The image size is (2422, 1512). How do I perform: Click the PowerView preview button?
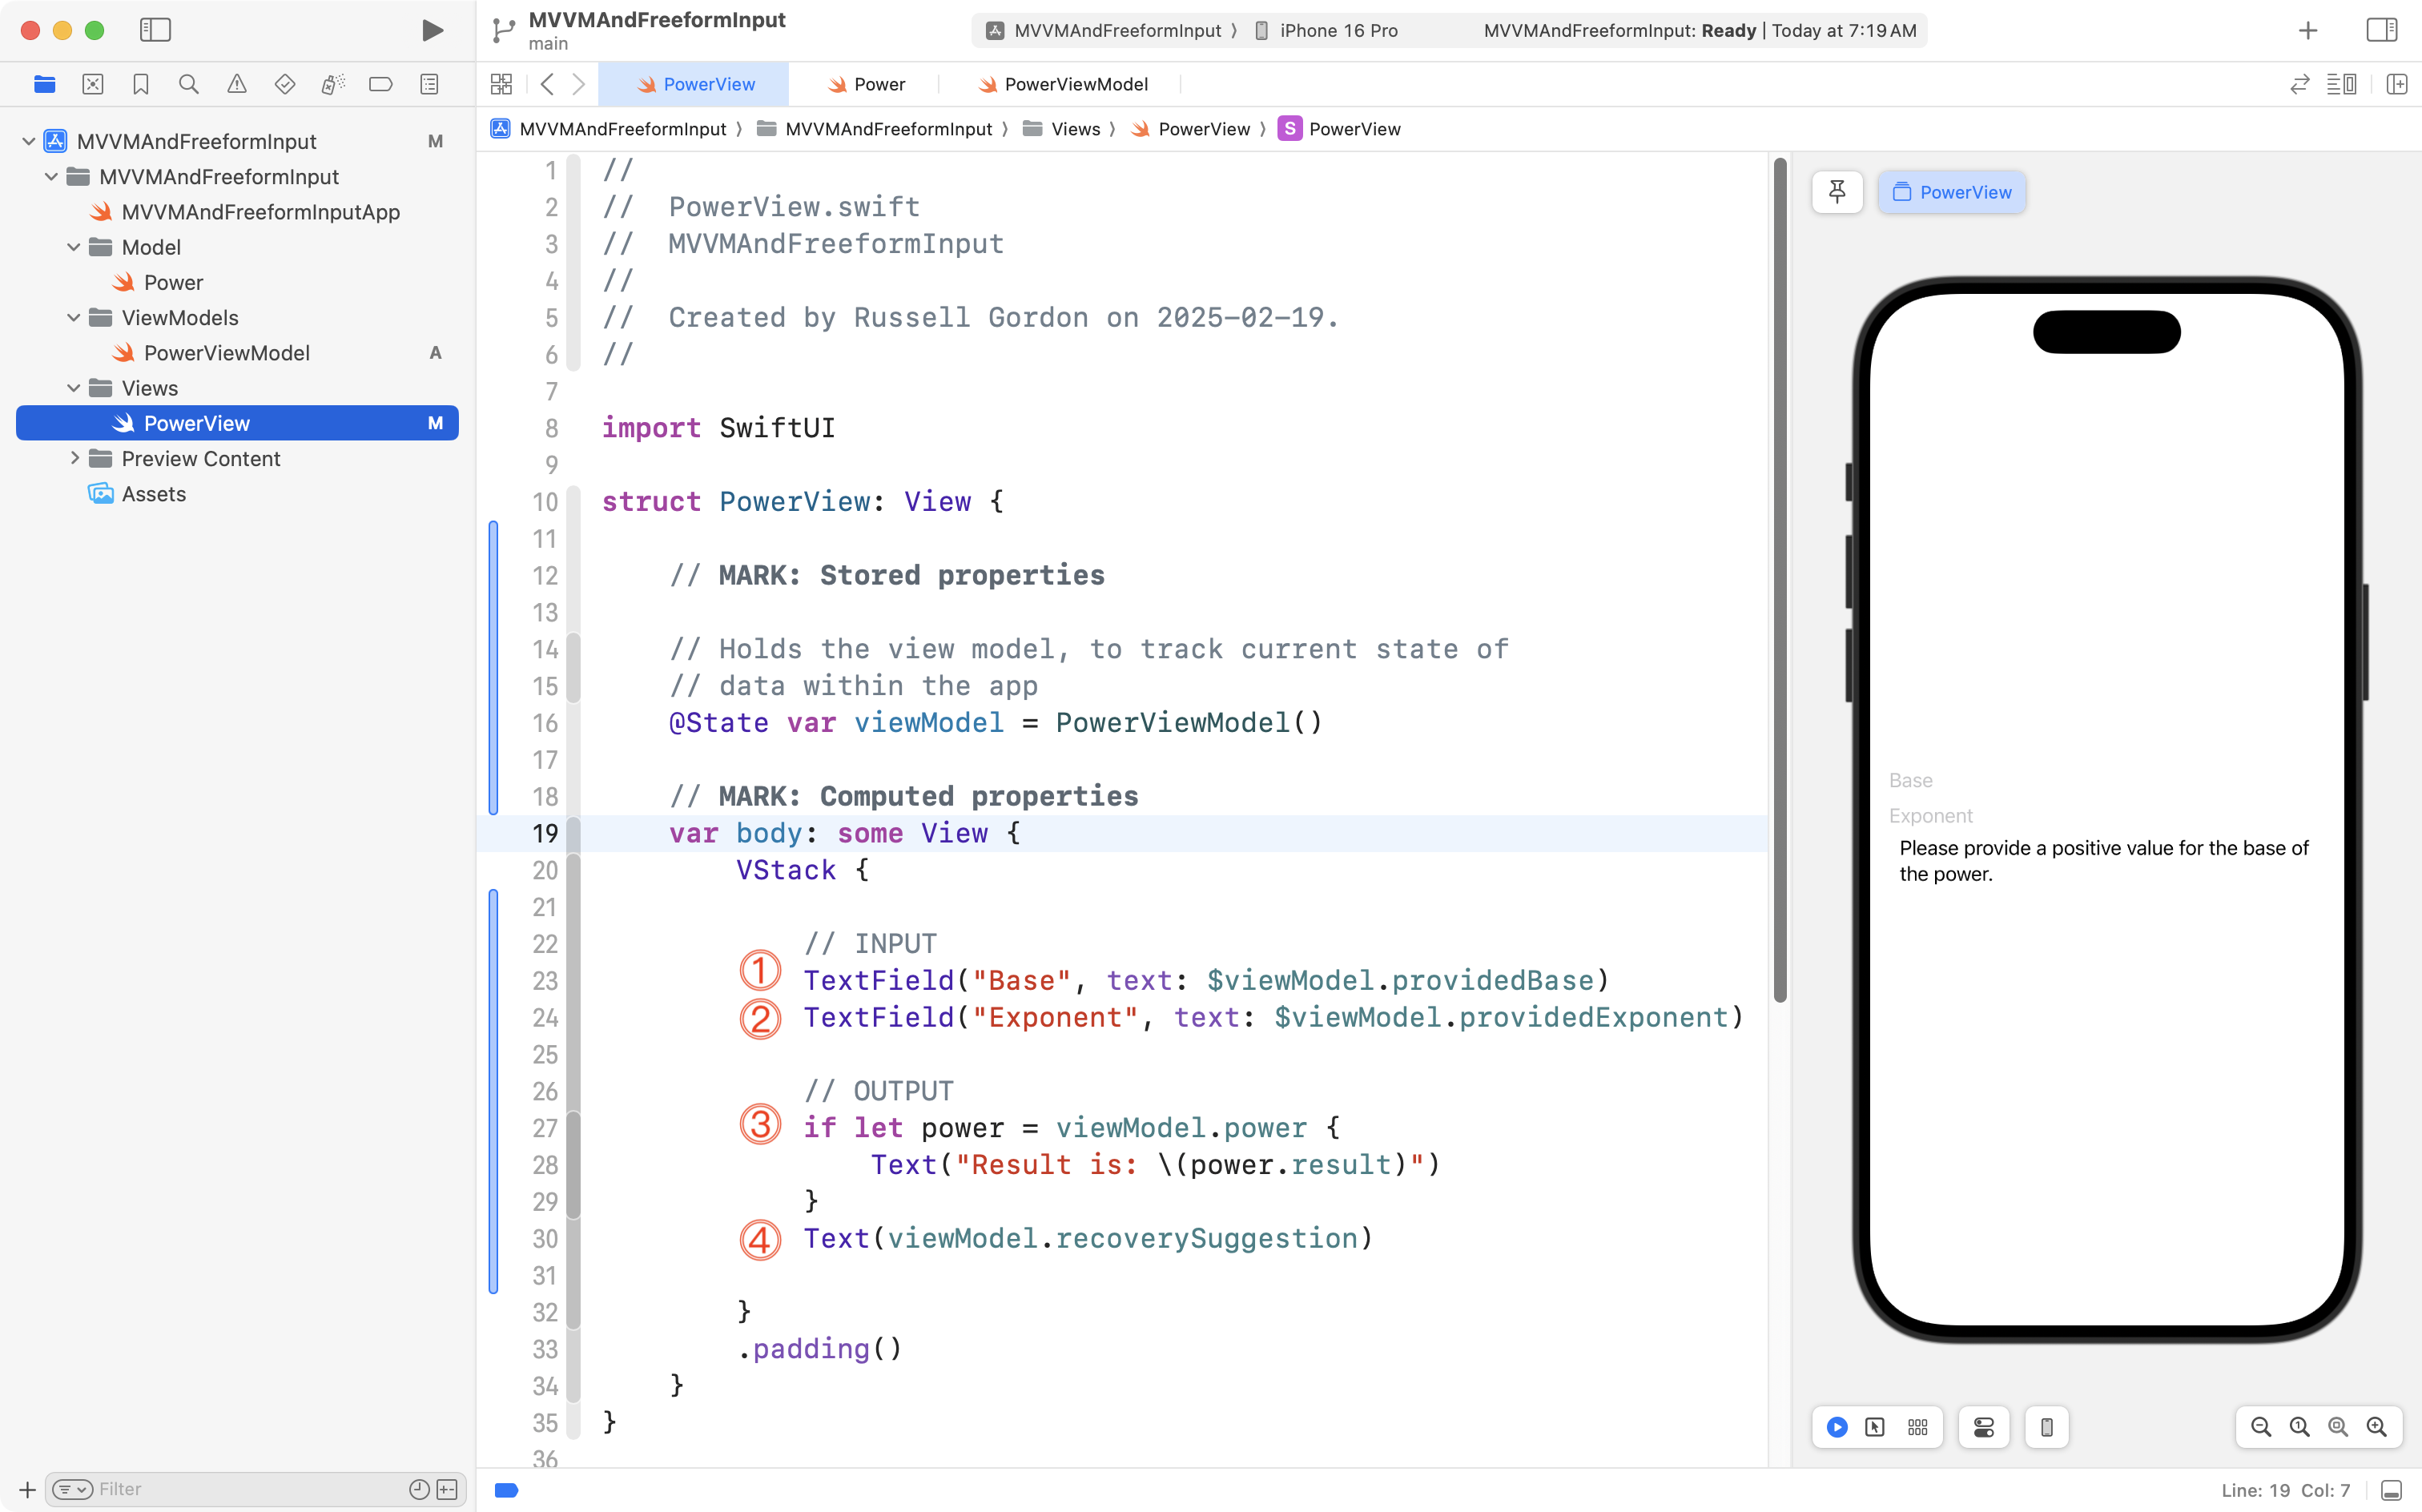(x=1951, y=192)
